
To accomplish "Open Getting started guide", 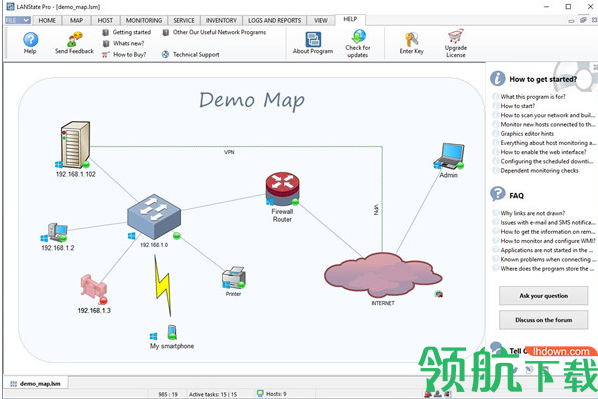I will (127, 32).
